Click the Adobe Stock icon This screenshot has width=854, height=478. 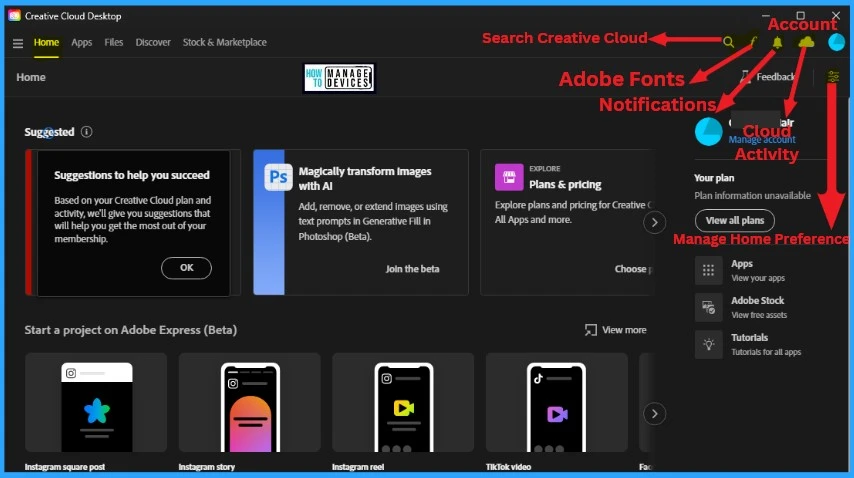click(708, 307)
